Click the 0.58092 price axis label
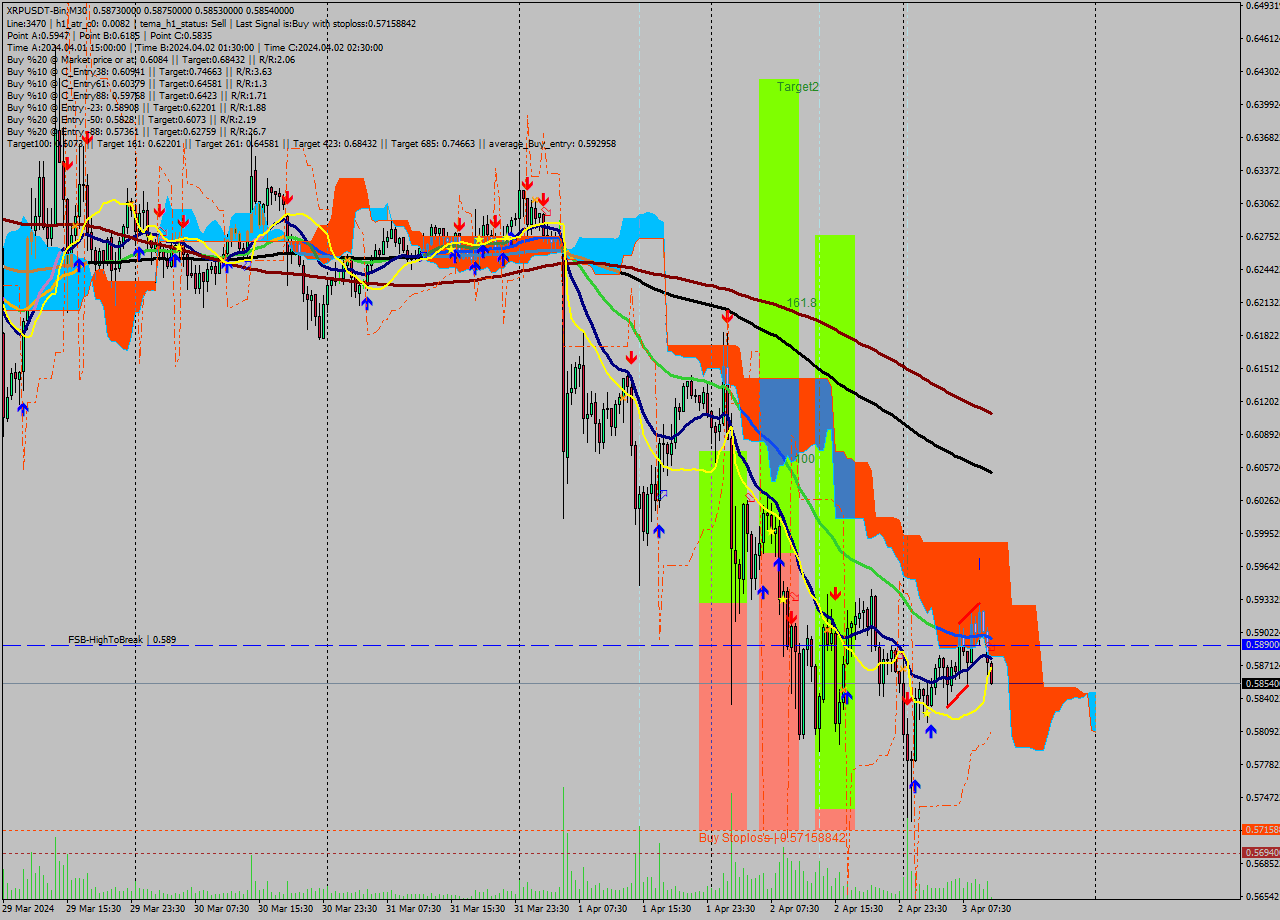 coord(1262,732)
